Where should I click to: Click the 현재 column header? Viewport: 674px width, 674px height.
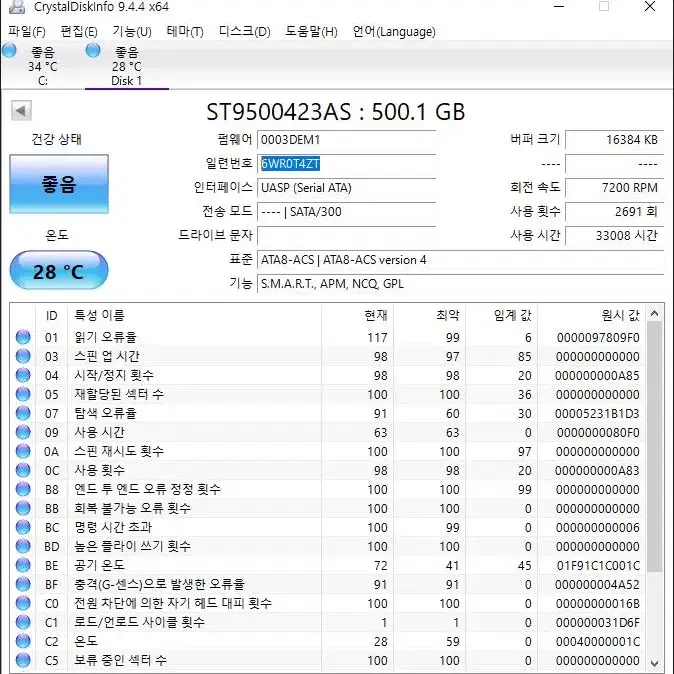point(357,316)
